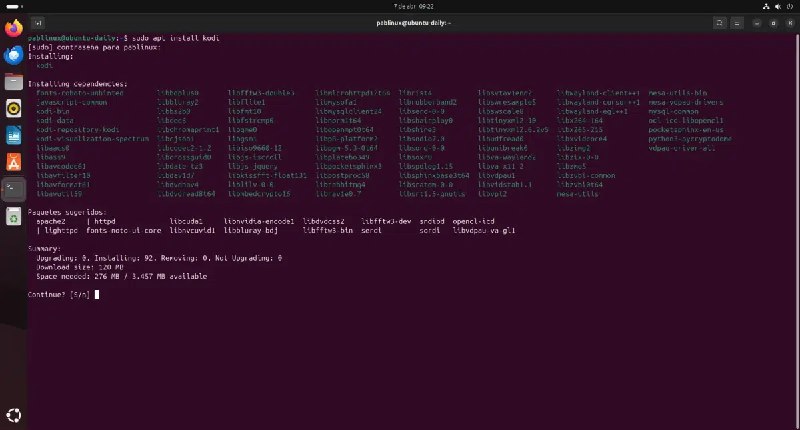Click the 'sudo apt install kodi' command line
The image size is (800, 430).
tap(176, 38)
